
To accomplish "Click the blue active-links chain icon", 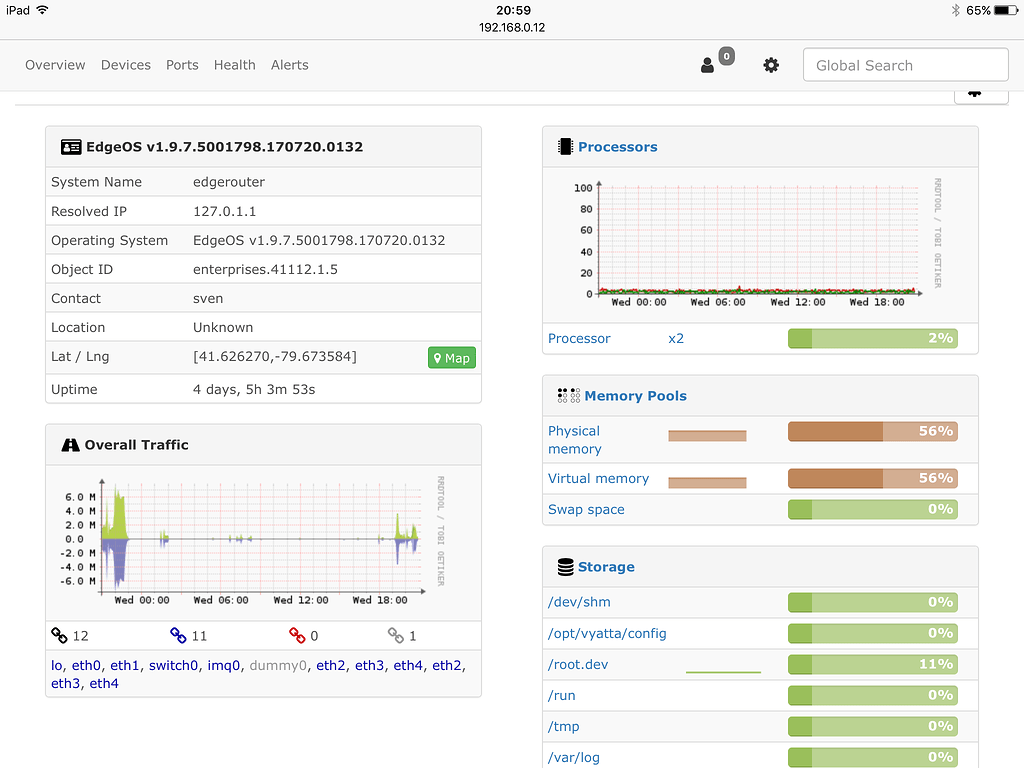I will 179,634.
